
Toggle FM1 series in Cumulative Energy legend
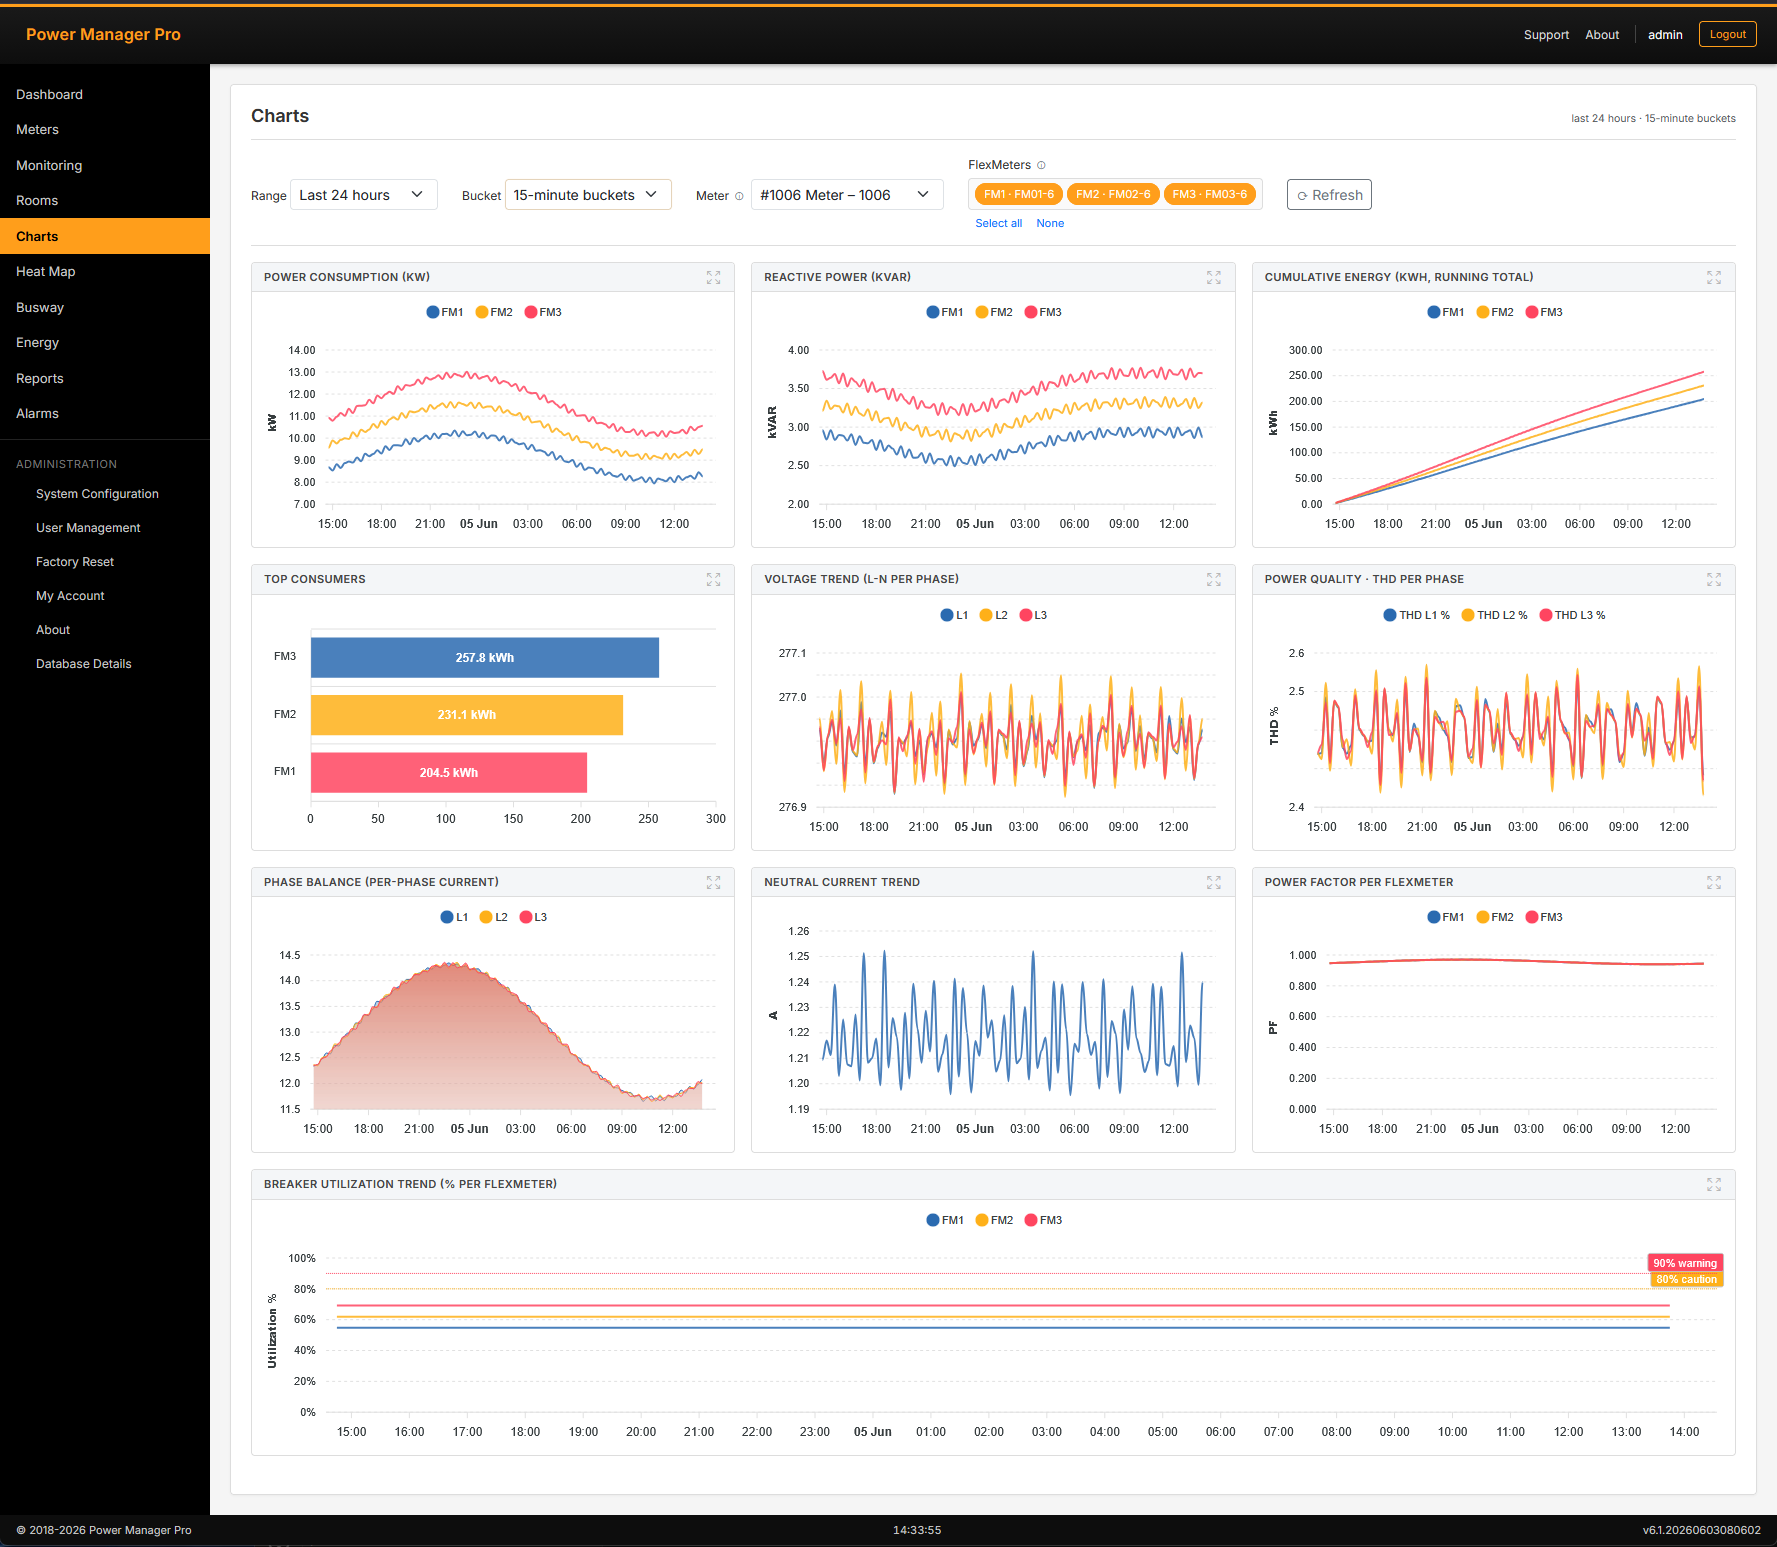pos(1446,312)
